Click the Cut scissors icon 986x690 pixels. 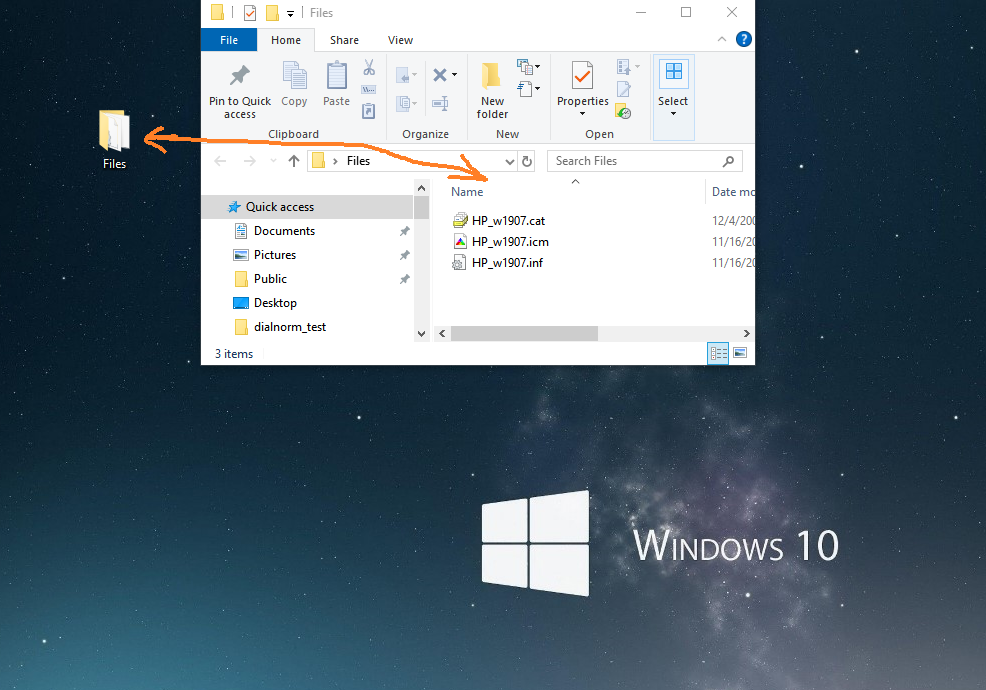coord(369,67)
